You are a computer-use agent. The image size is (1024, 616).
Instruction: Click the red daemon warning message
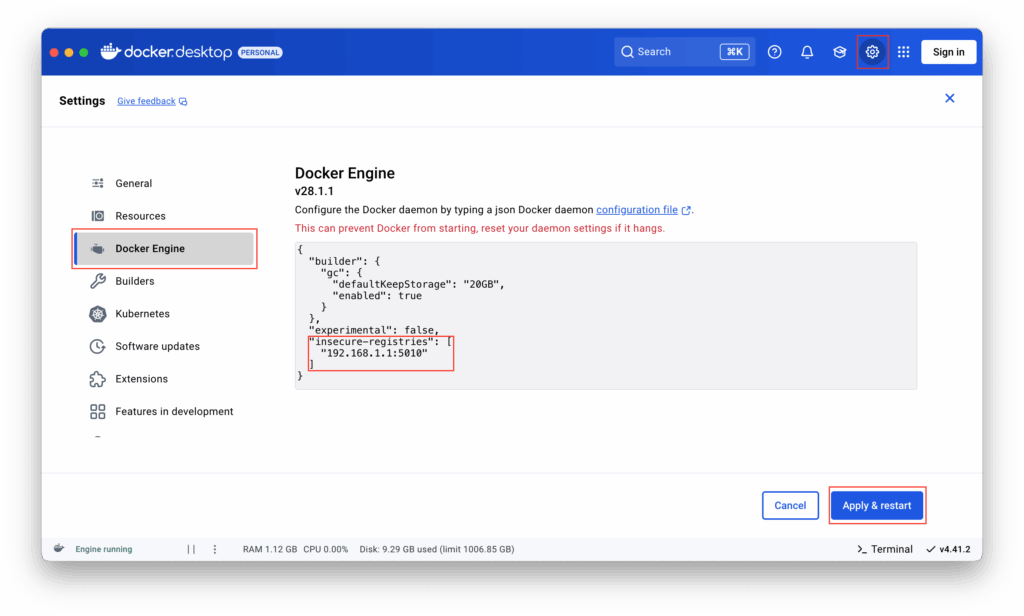coord(479,229)
